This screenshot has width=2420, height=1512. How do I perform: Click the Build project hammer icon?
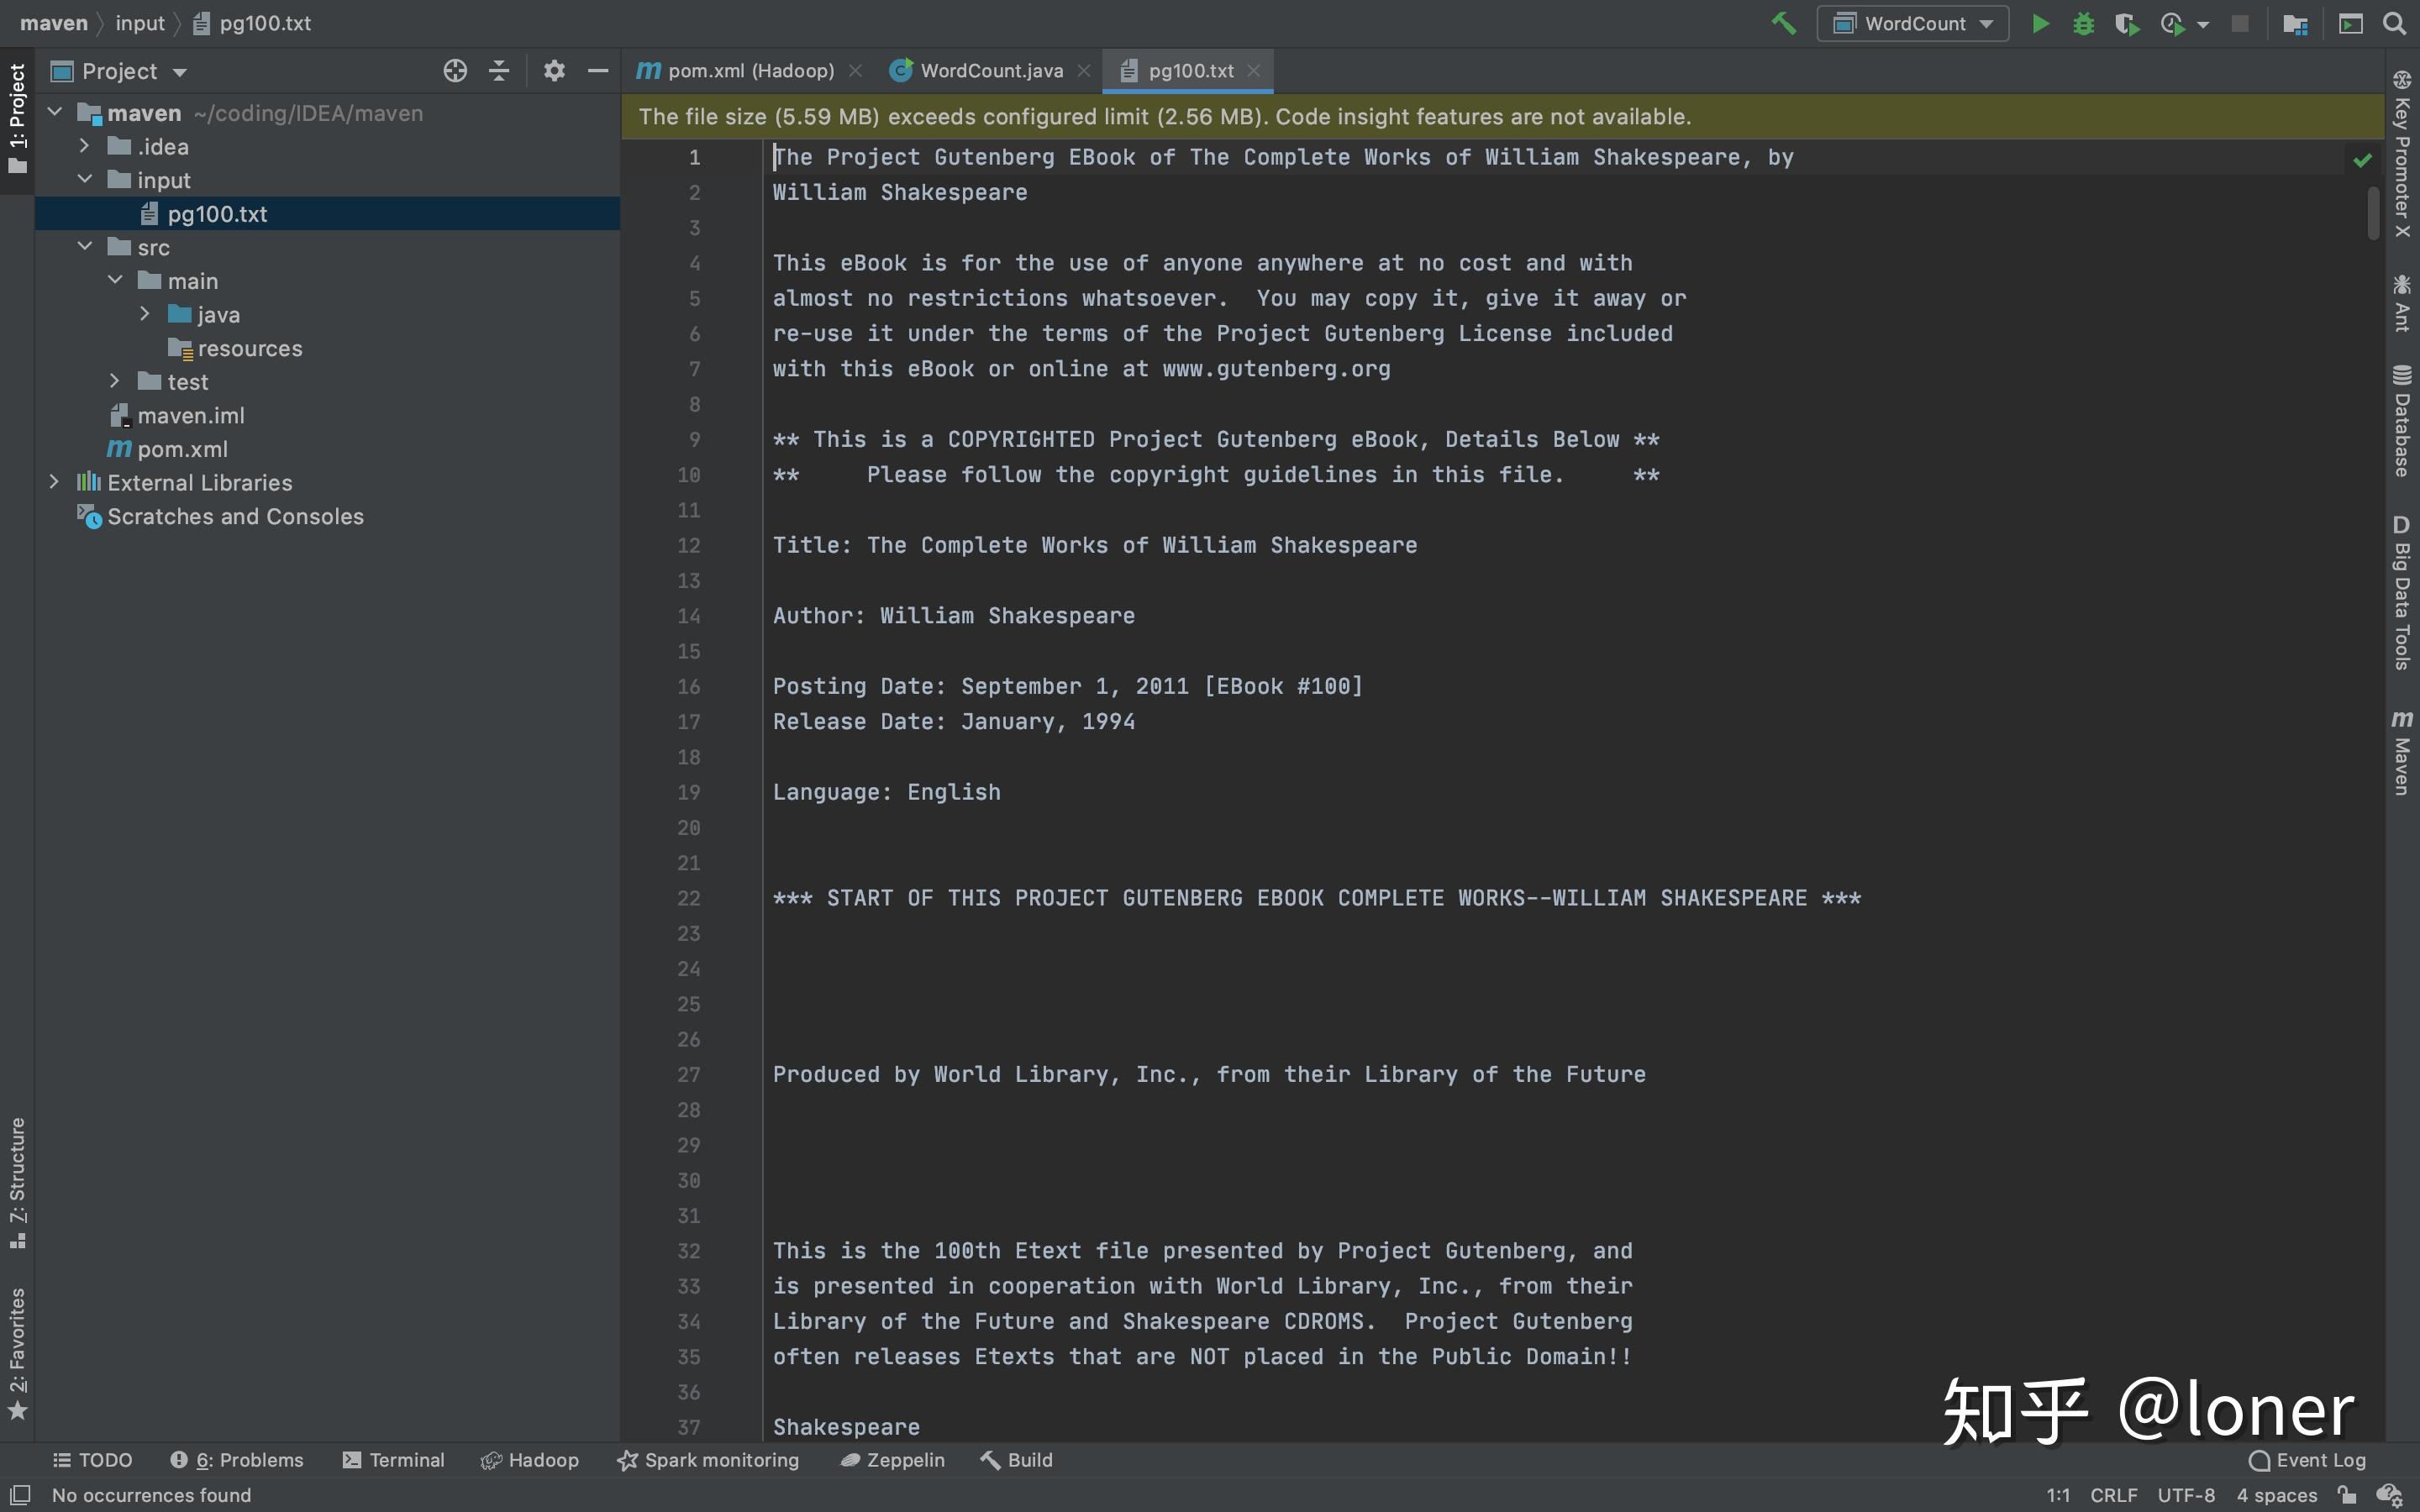(1783, 23)
